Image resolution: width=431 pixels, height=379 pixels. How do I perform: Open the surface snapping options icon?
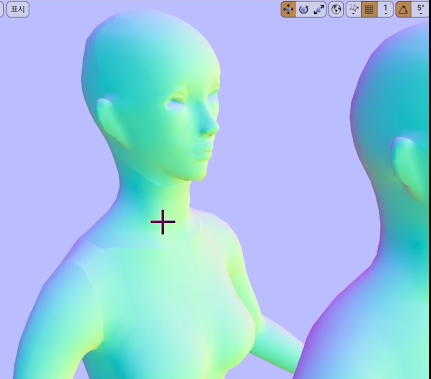353,9
